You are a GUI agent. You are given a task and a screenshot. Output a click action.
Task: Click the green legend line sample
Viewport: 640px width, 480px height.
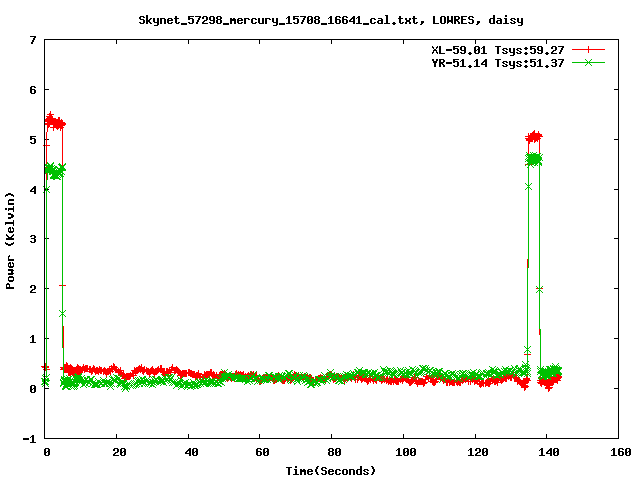[x=588, y=62]
